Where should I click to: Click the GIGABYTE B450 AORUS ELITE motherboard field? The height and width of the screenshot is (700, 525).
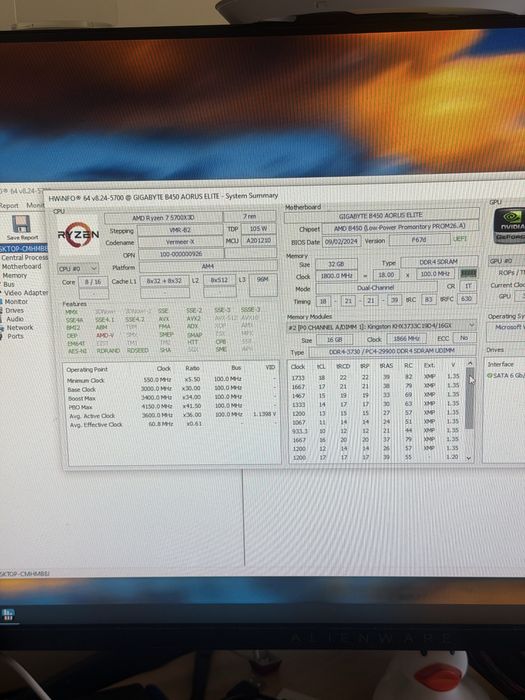pyautogui.click(x=381, y=215)
